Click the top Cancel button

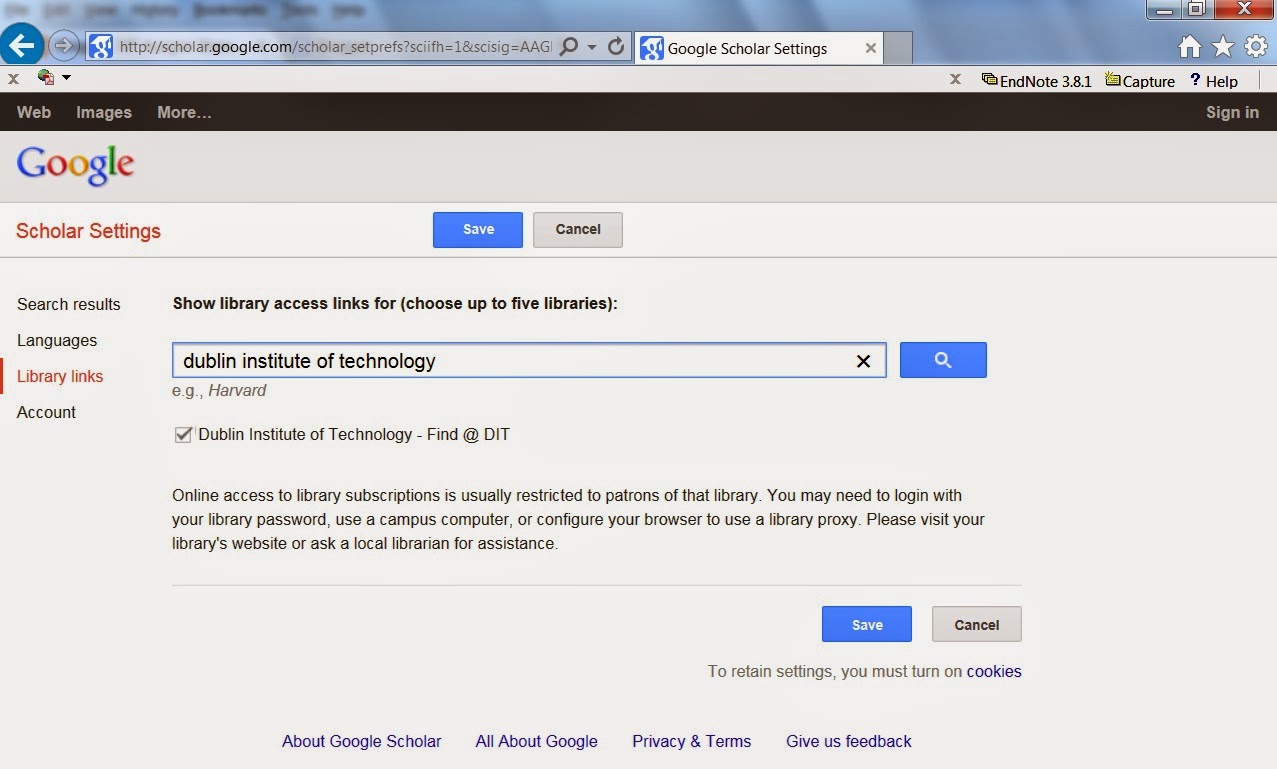(x=578, y=230)
